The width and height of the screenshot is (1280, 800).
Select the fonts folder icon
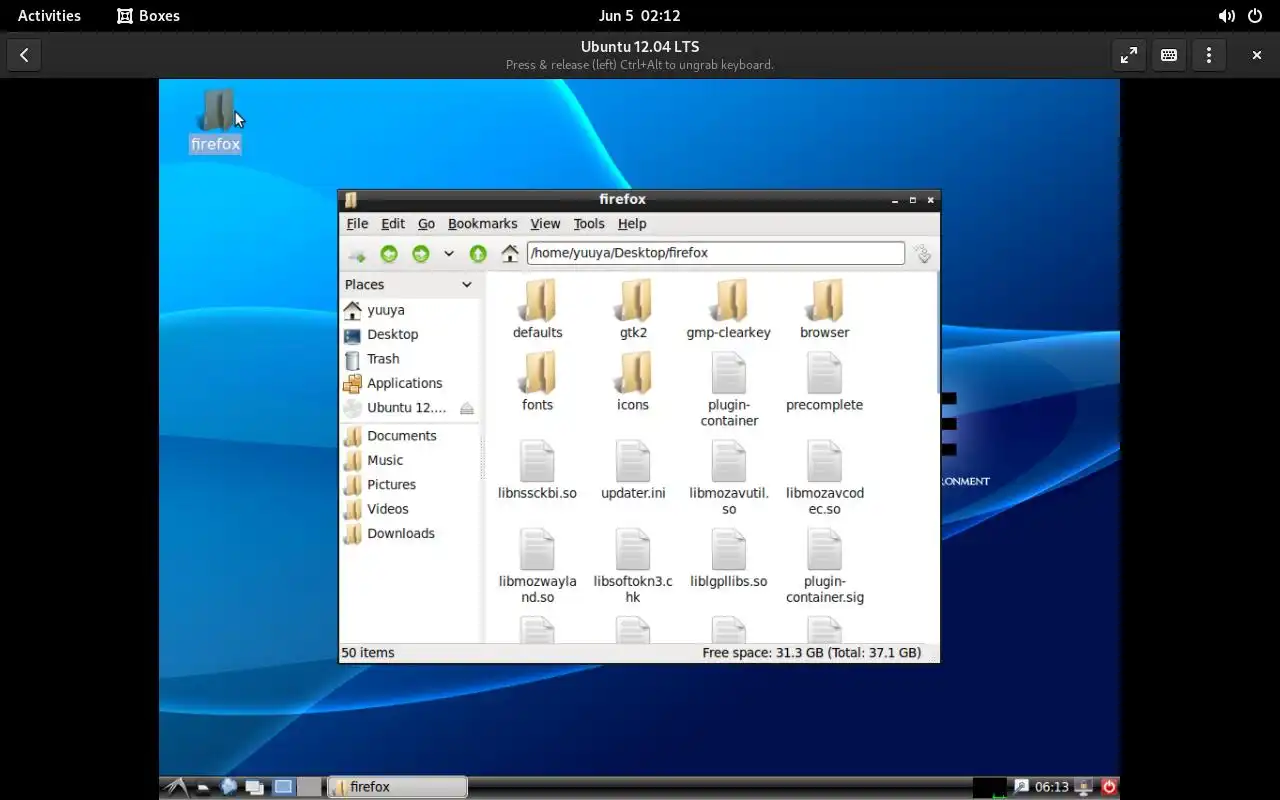click(538, 373)
